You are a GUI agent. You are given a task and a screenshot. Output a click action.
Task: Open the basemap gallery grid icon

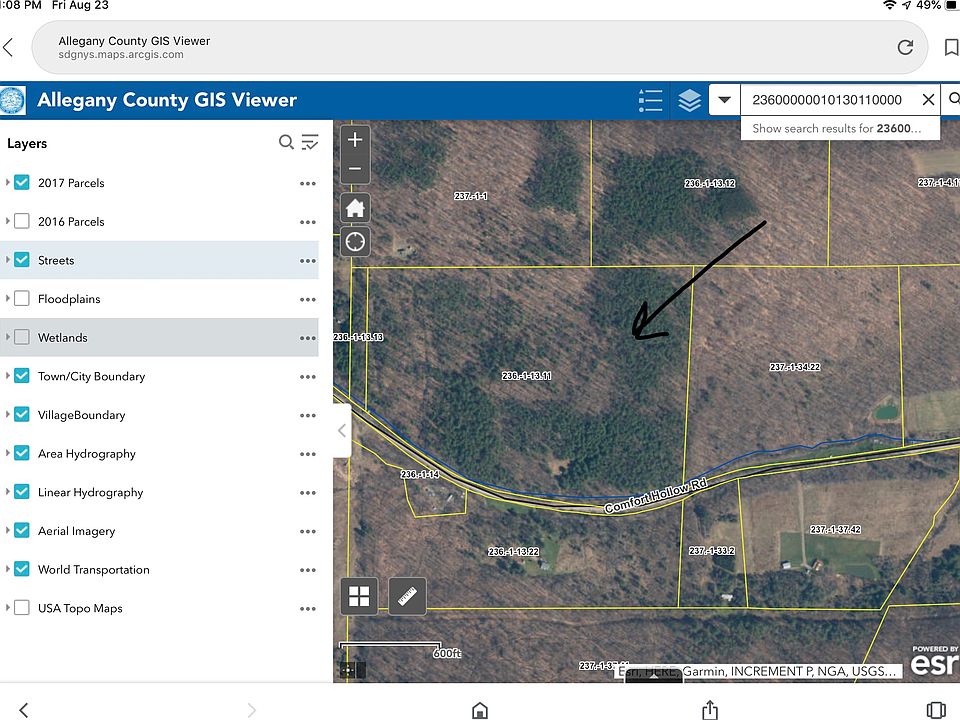pos(359,597)
